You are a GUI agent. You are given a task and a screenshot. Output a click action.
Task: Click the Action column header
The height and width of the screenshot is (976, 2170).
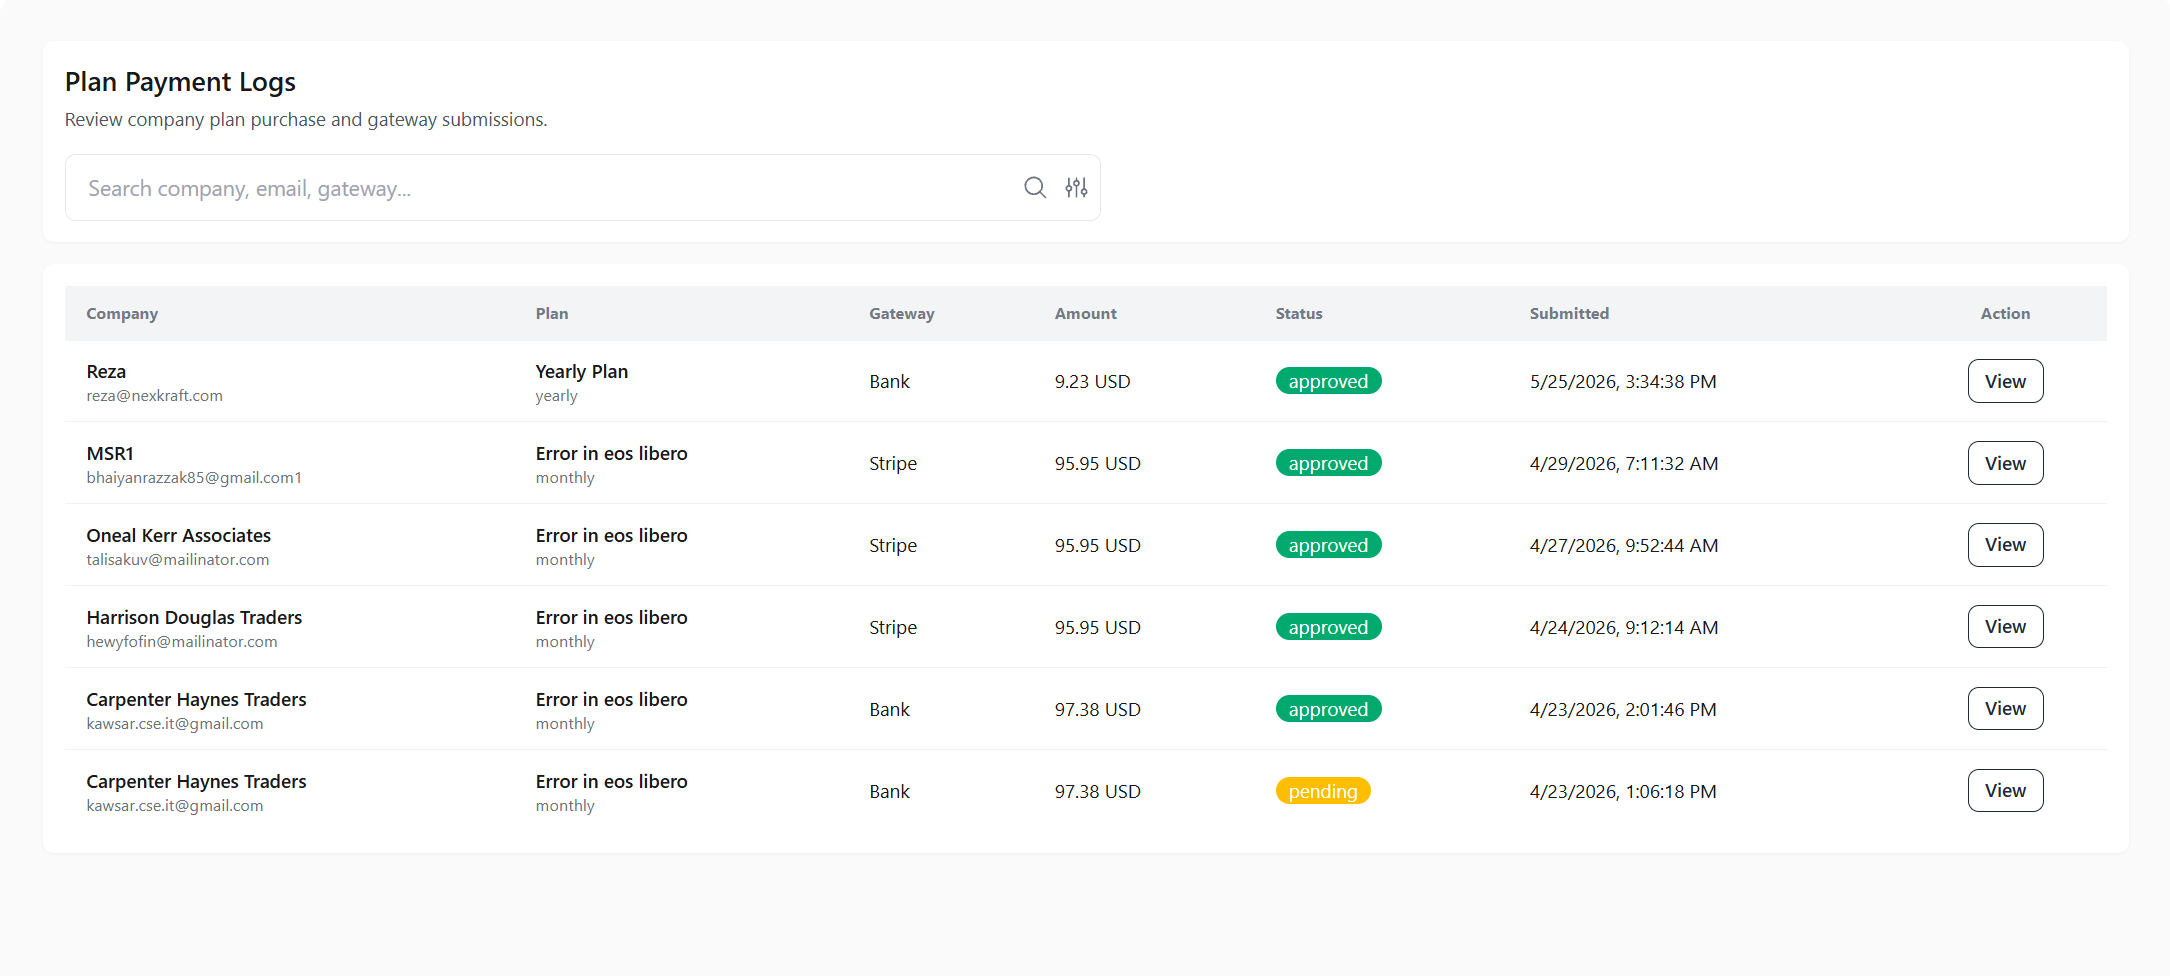click(x=2005, y=314)
